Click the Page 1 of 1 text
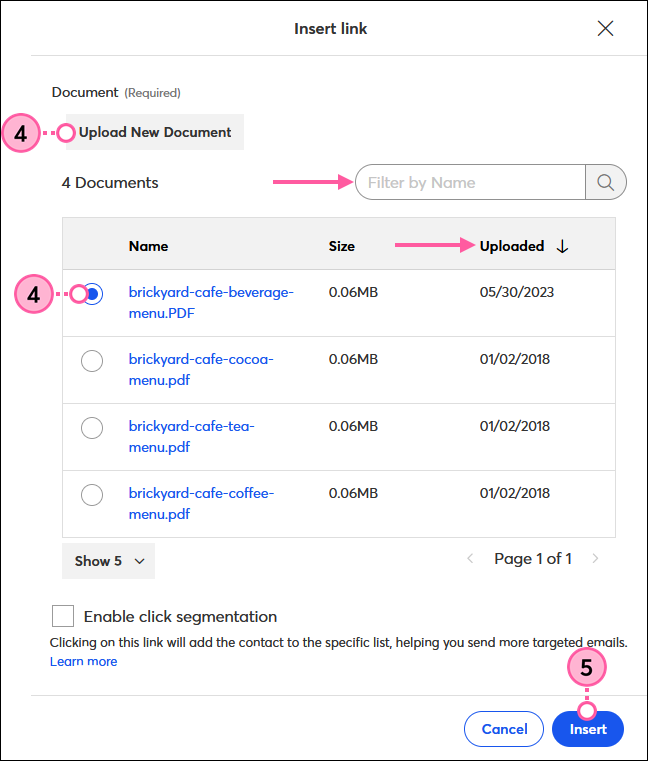Image resolution: width=648 pixels, height=761 pixels. [x=533, y=559]
